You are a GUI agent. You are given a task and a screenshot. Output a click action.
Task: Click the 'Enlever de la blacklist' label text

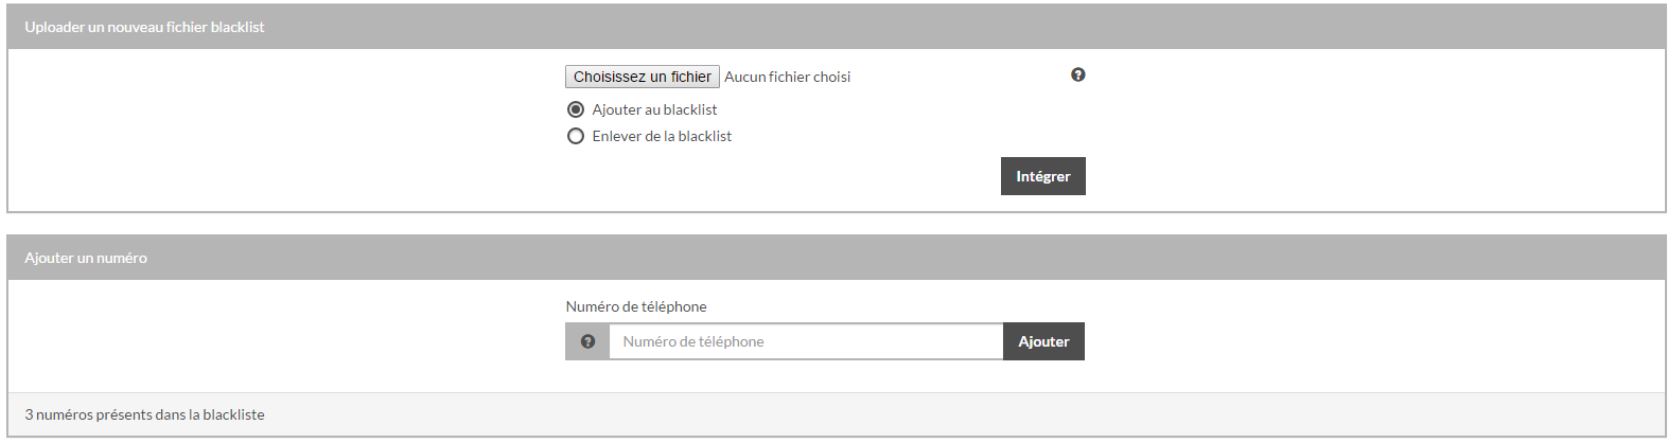point(661,137)
